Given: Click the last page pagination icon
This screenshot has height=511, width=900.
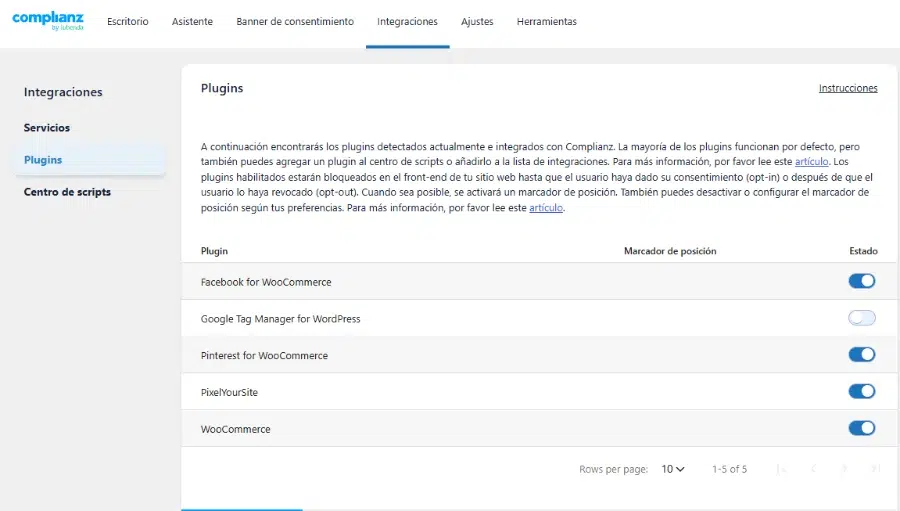Looking at the screenshot, I should (x=875, y=469).
